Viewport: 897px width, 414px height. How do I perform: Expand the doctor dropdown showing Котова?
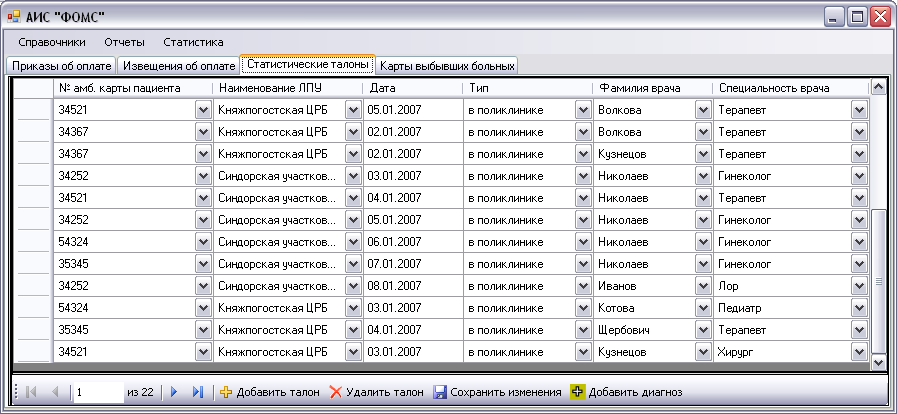pyautogui.click(x=702, y=308)
